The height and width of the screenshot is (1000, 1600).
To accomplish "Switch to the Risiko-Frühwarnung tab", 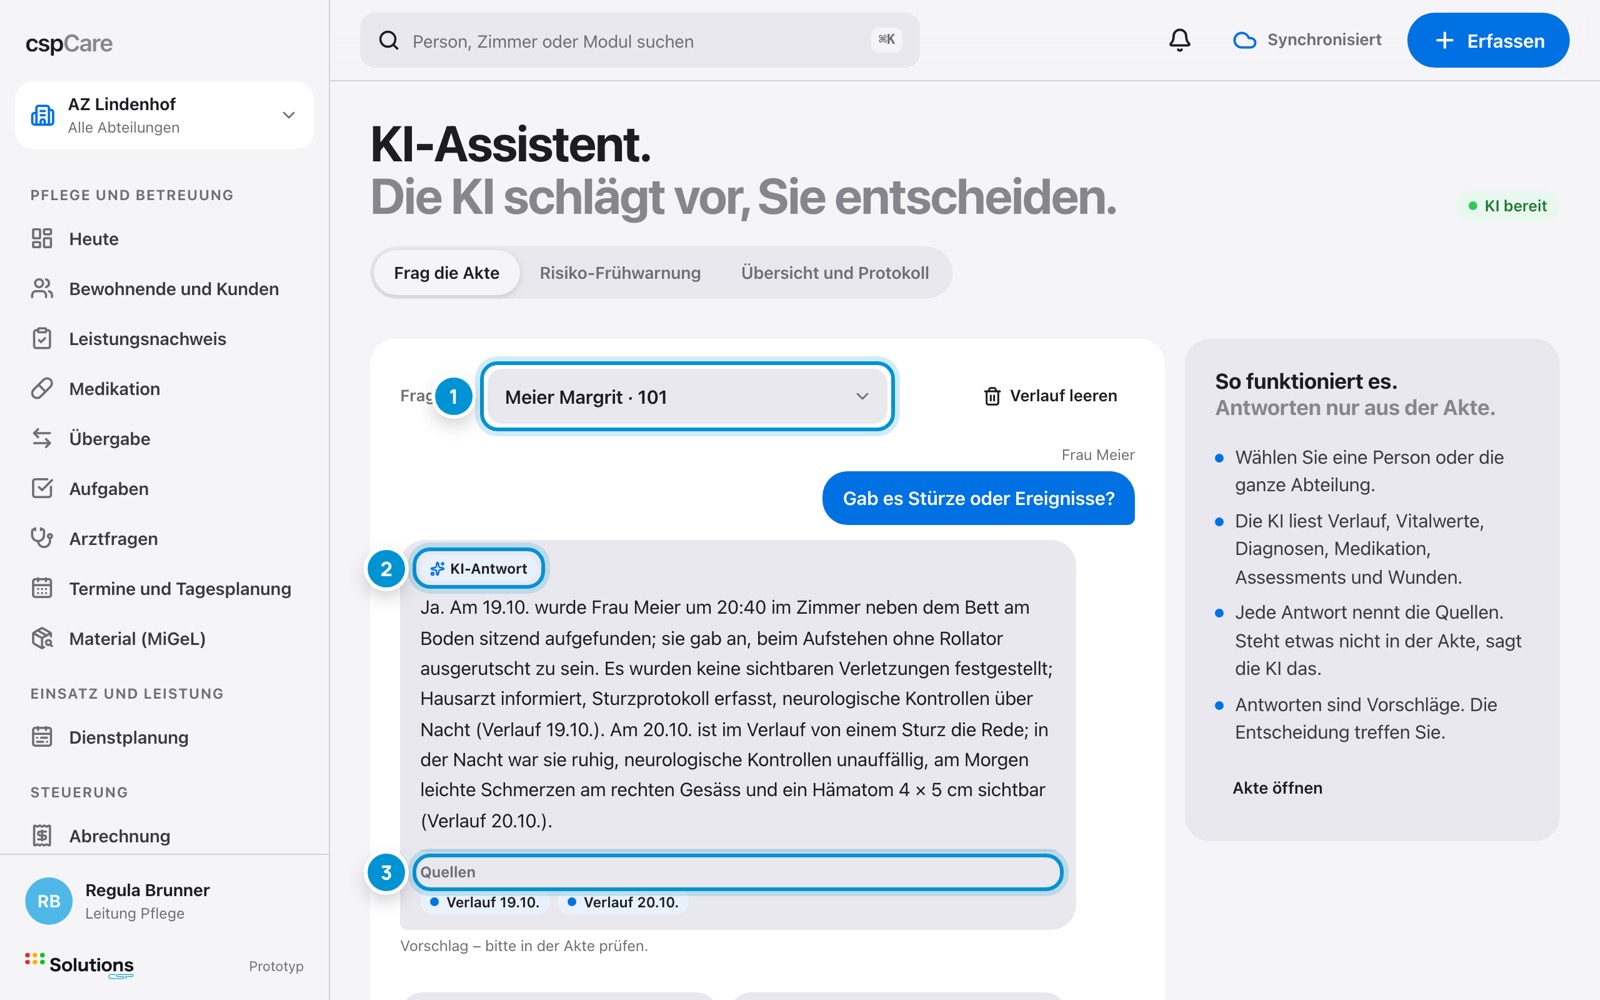I will click(x=620, y=273).
